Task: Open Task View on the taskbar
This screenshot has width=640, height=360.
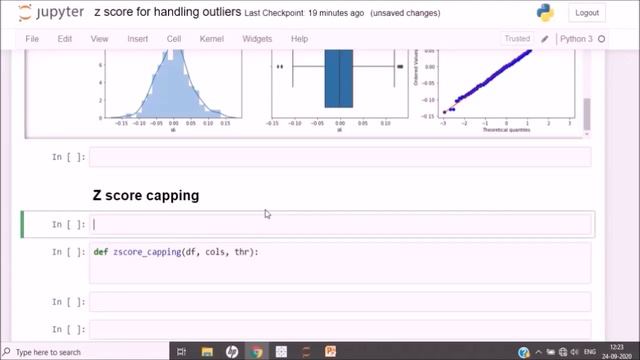Action: point(181,351)
